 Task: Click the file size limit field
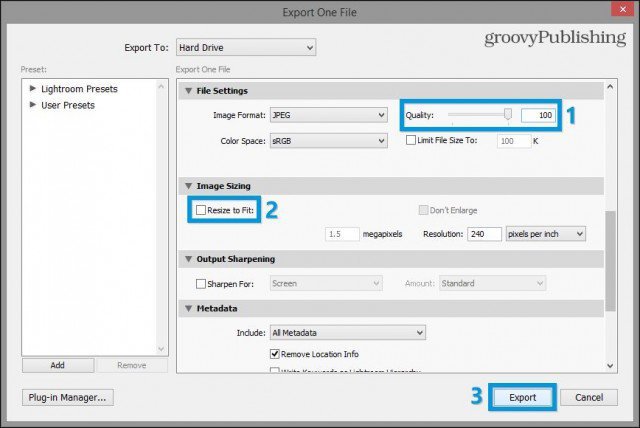[x=514, y=141]
